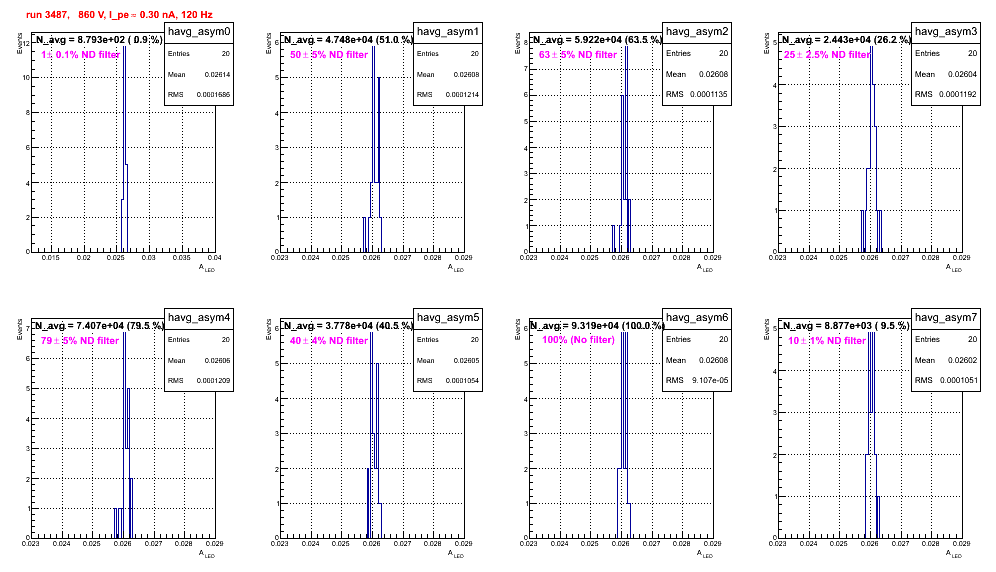Click the RMS value 9.107e-05

(710, 380)
